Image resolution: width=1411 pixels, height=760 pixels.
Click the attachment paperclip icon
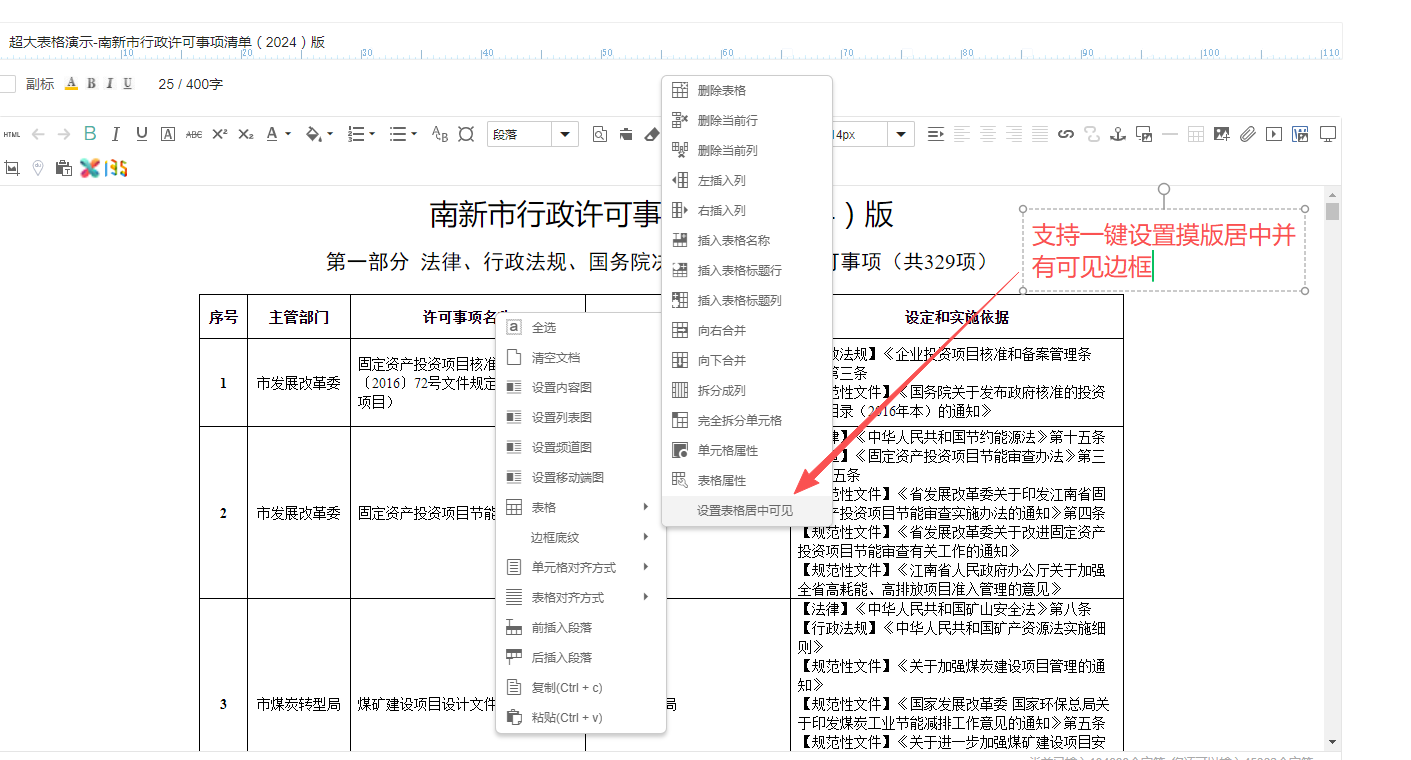[x=1247, y=134]
